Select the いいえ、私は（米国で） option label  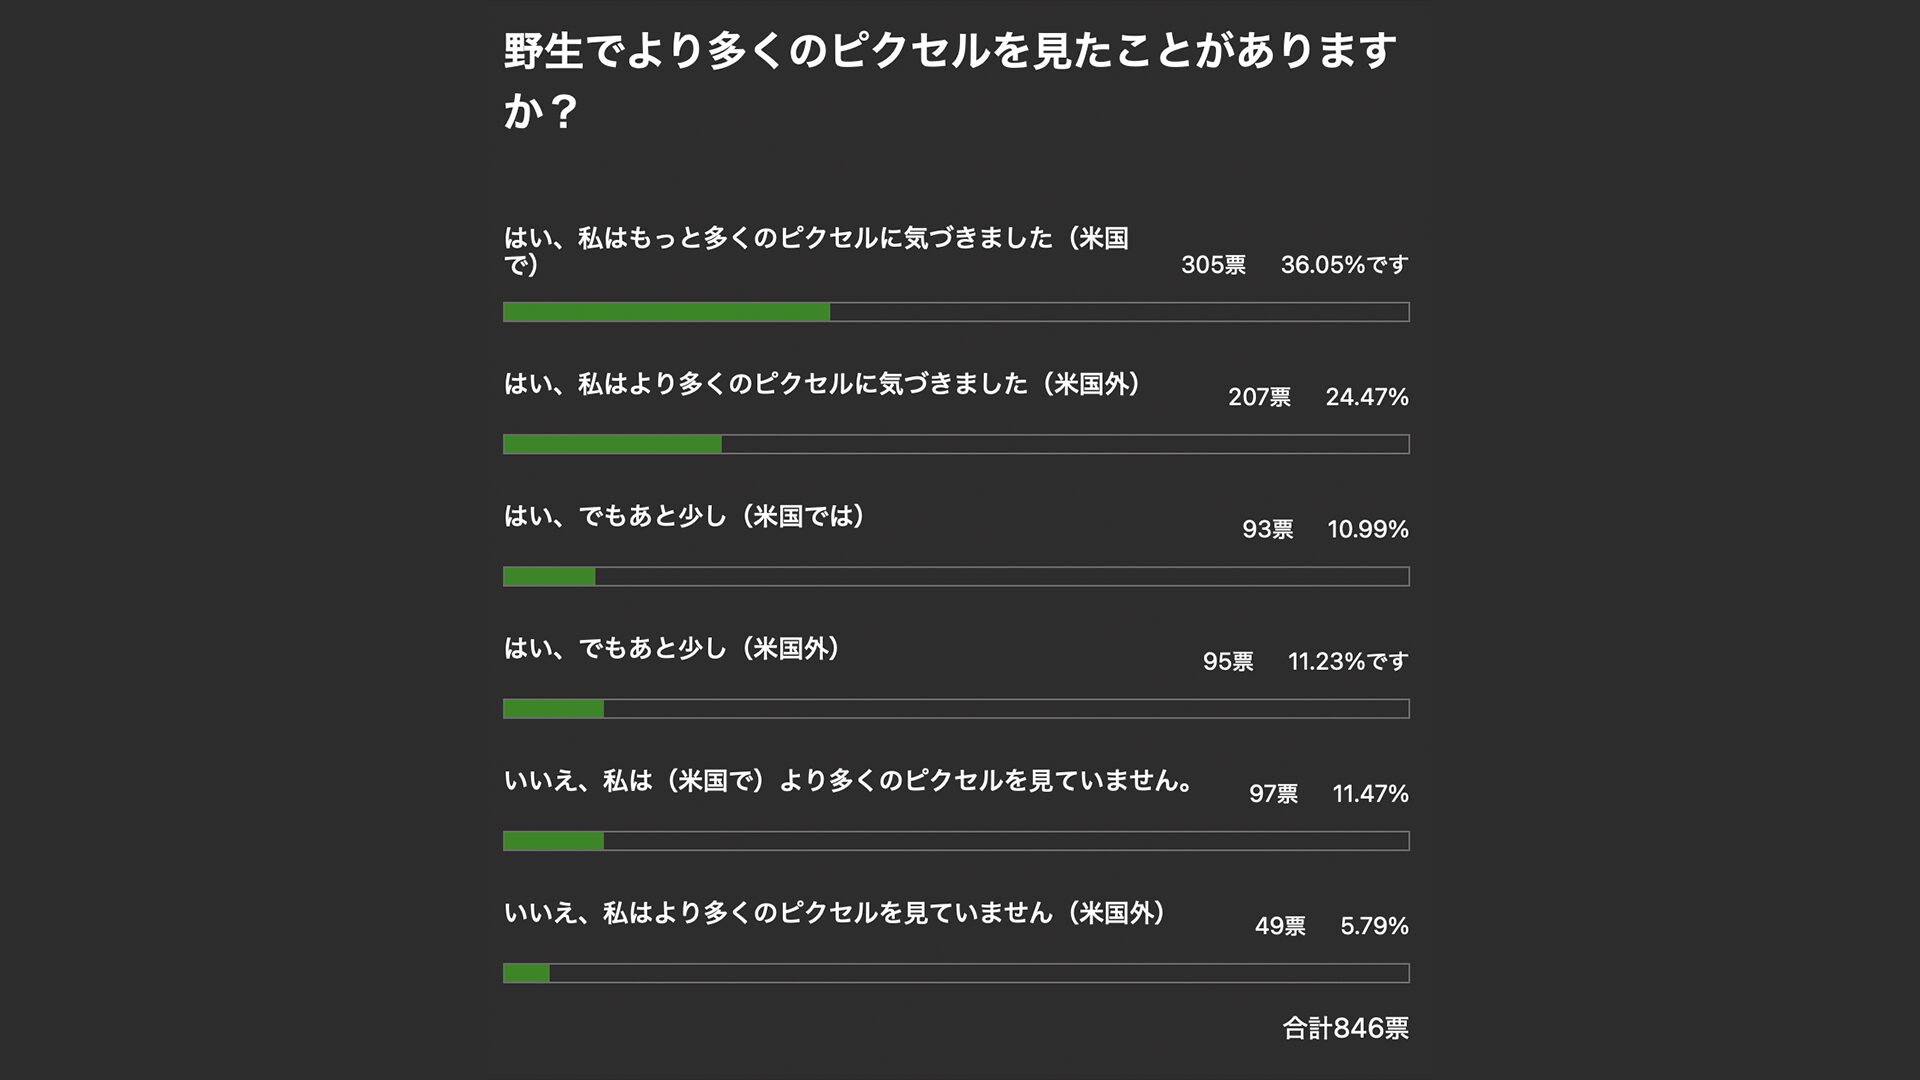848,781
